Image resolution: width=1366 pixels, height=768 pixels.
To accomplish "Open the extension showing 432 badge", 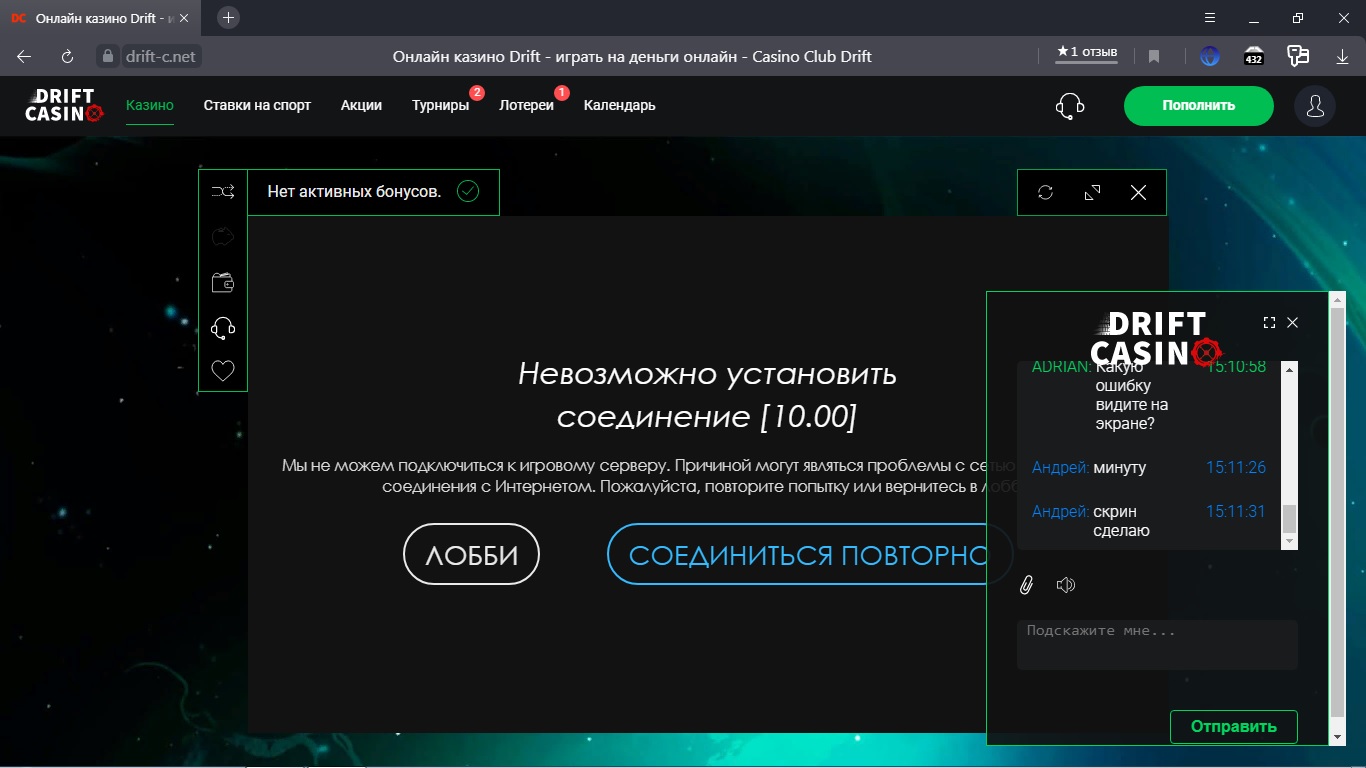I will coord(1254,56).
